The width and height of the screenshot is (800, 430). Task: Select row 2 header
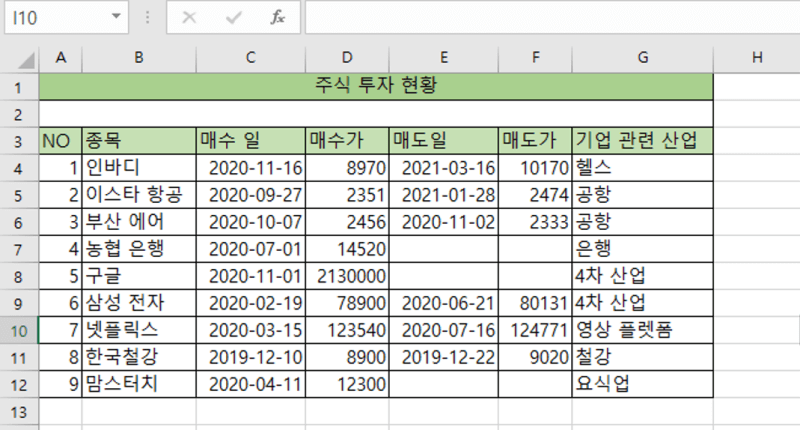[19, 114]
